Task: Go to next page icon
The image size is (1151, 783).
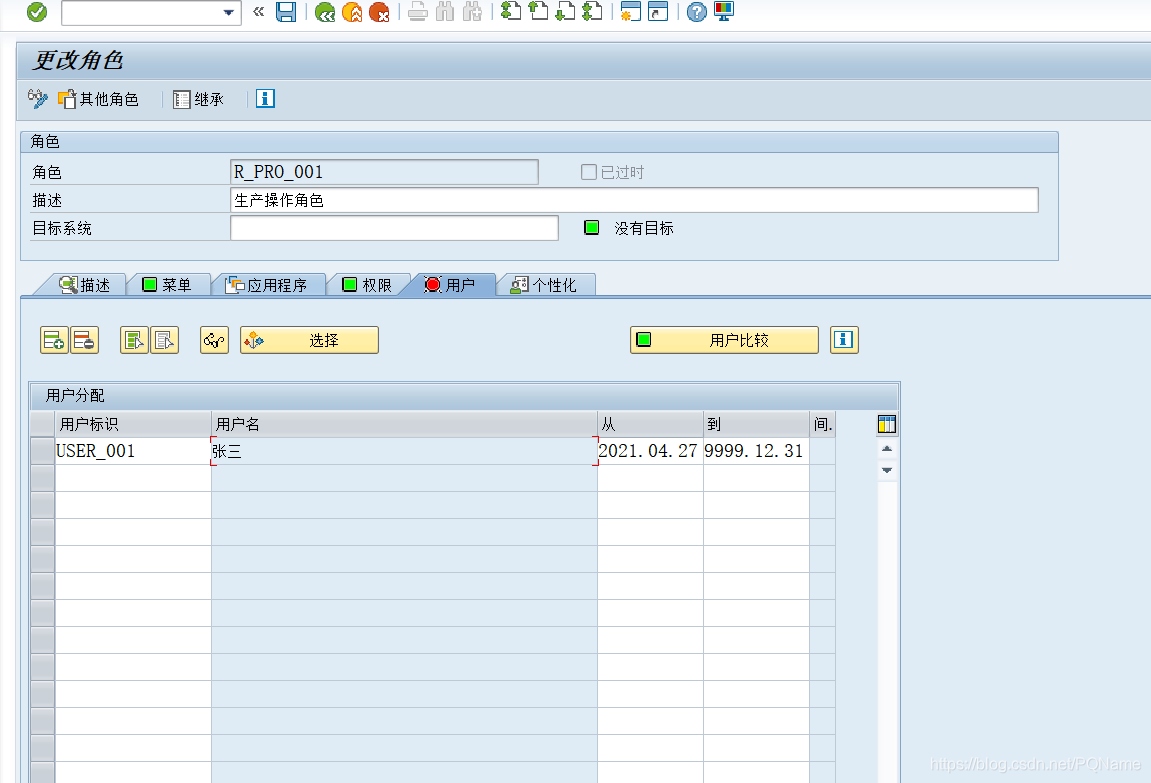Action: click(565, 11)
